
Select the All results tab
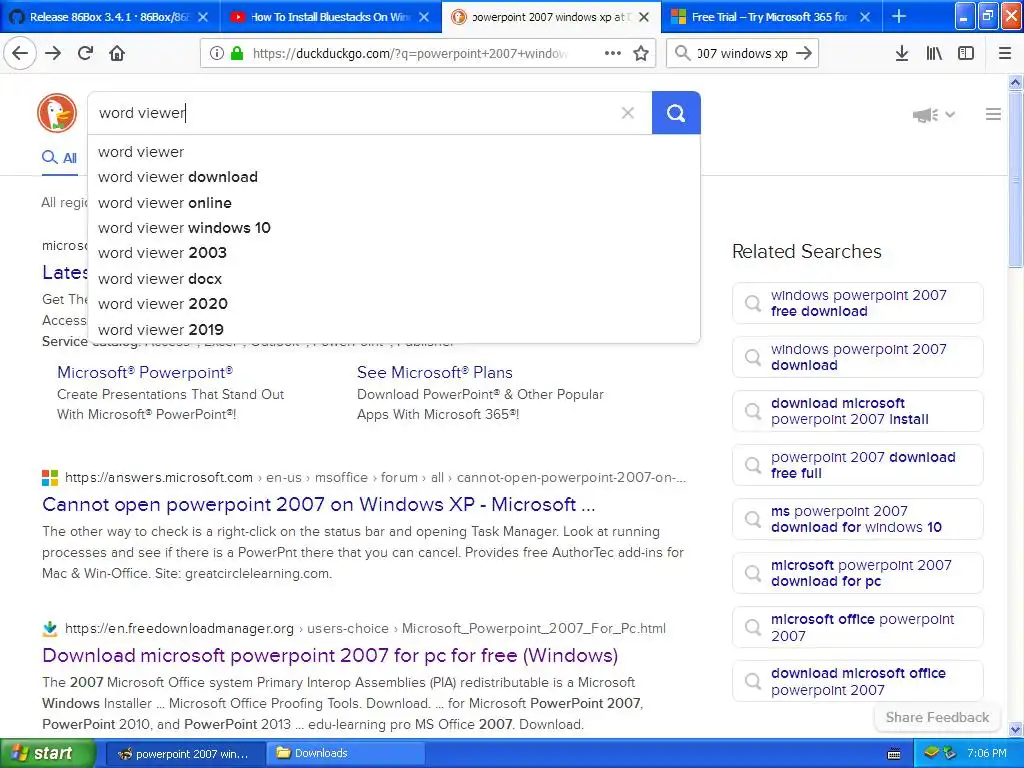coord(59,157)
